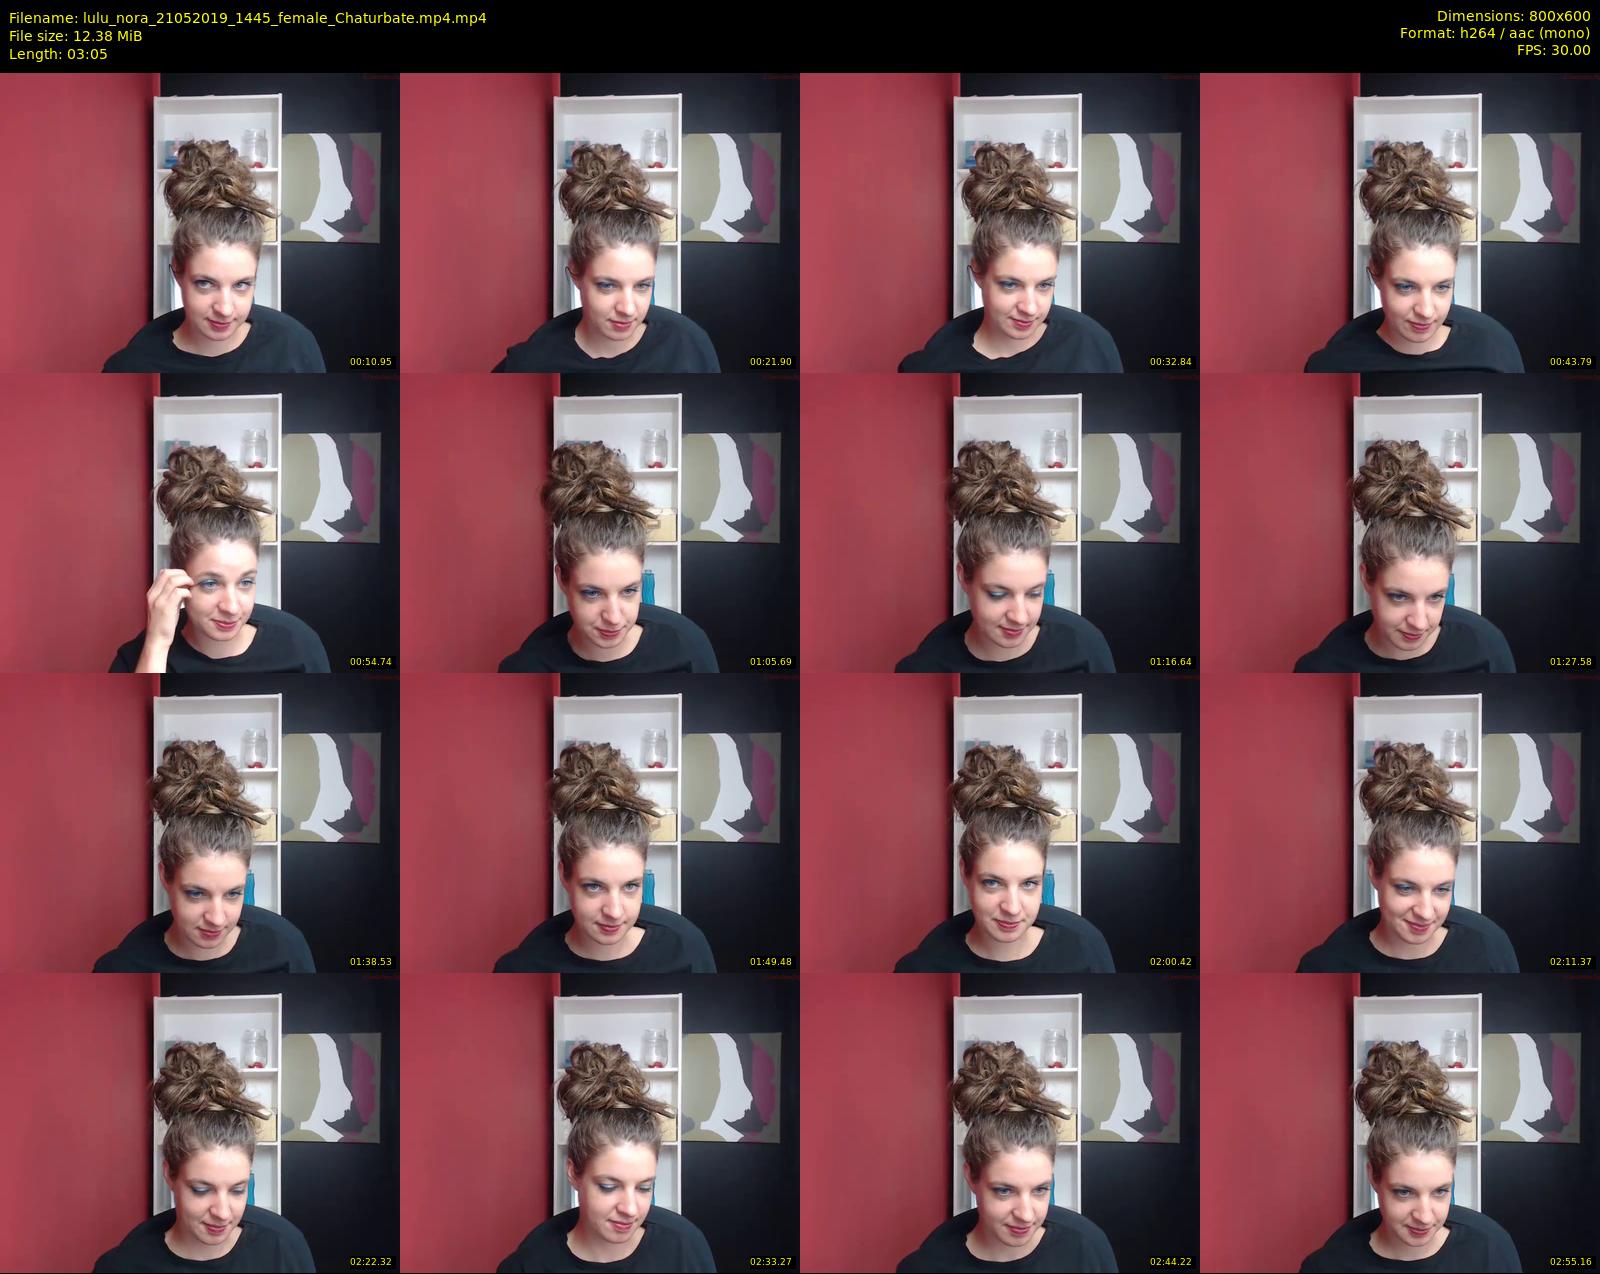Select the frame at 00:21.90
1600x1274 pixels.
point(600,222)
